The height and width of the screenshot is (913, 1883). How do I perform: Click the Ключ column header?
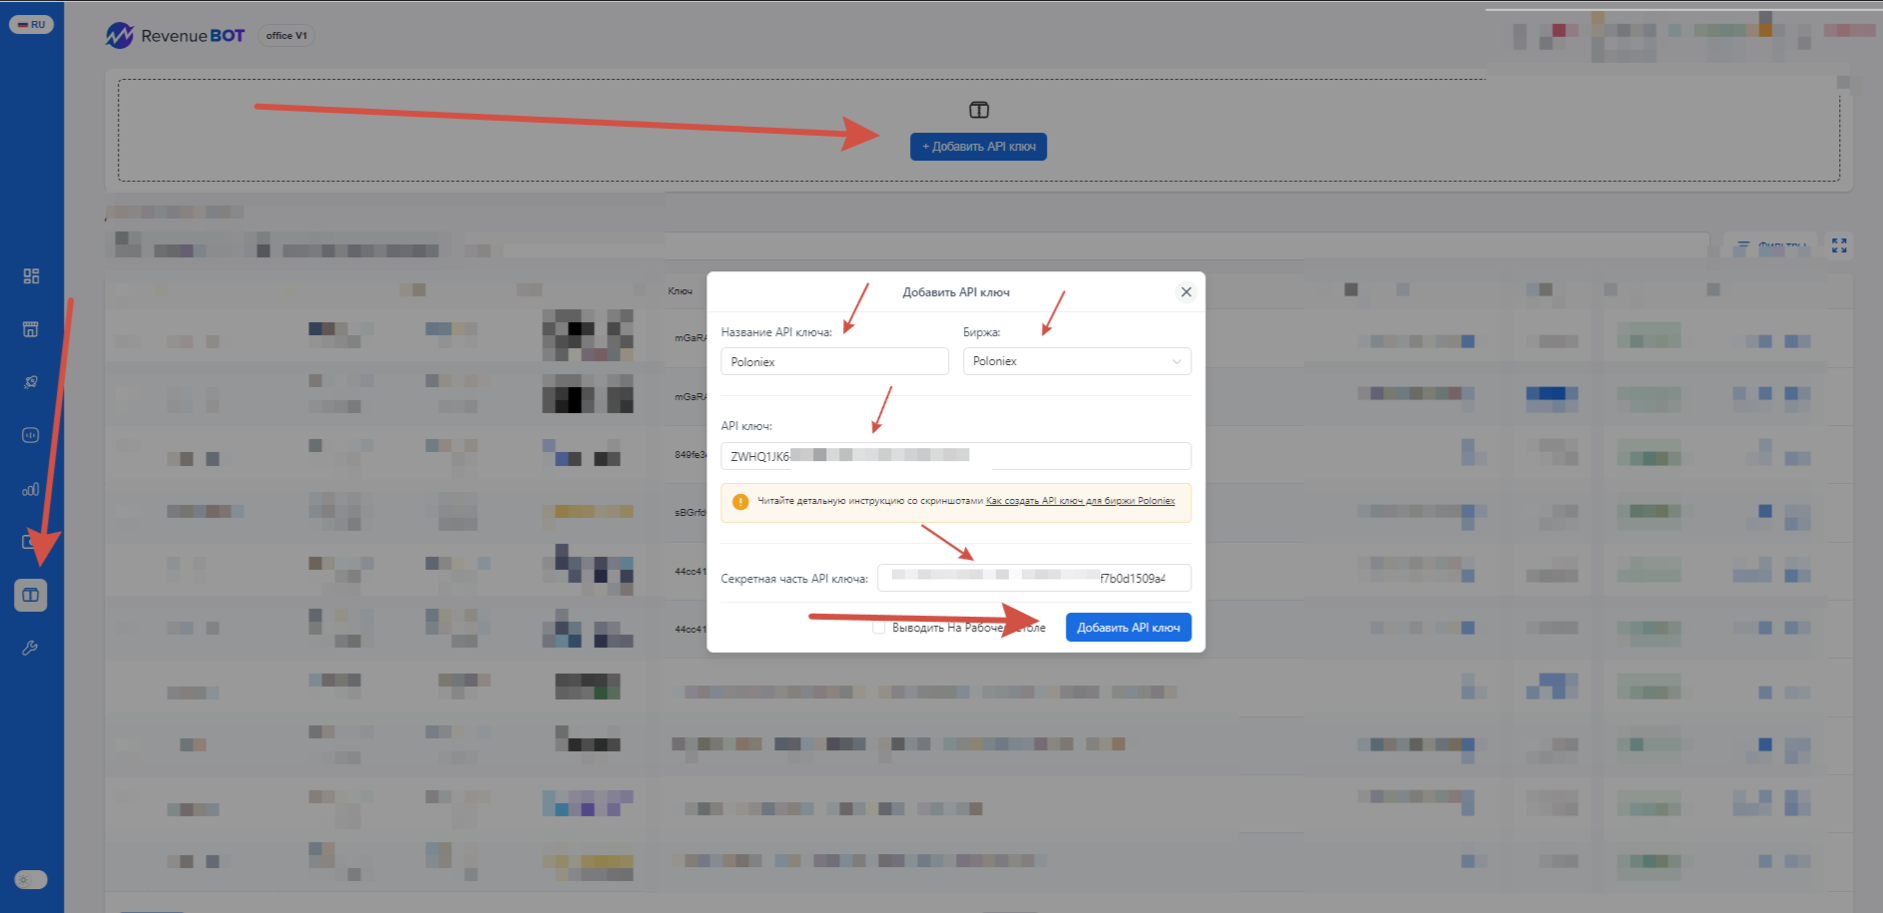(x=680, y=291)
